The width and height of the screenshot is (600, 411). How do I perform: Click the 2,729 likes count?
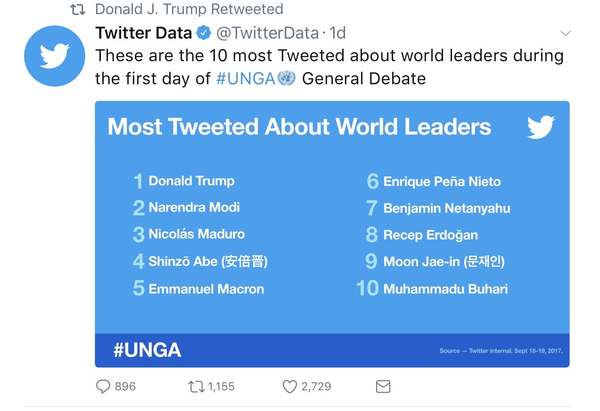tap(316, 386)
